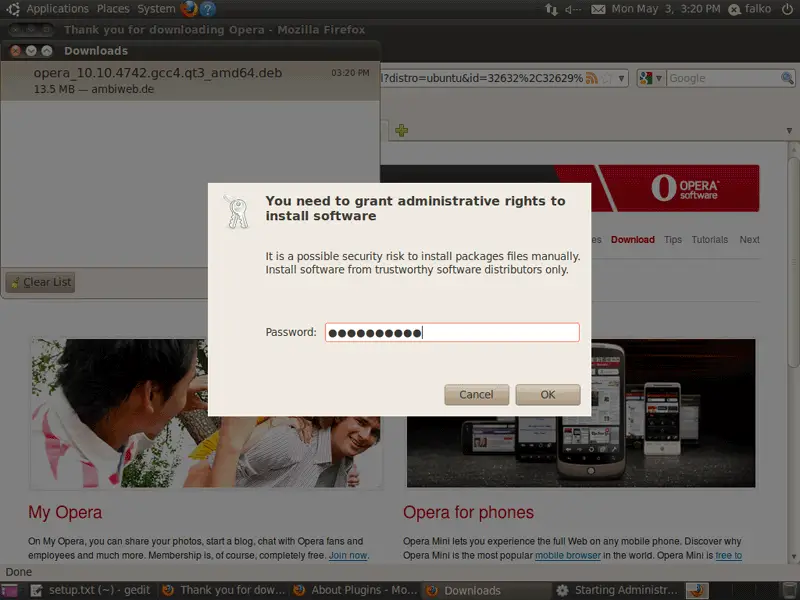This screenshot has width=800, height=600.
Task: Switch to setup.txt gedit in the taskbar
Action: pos(90,590)
